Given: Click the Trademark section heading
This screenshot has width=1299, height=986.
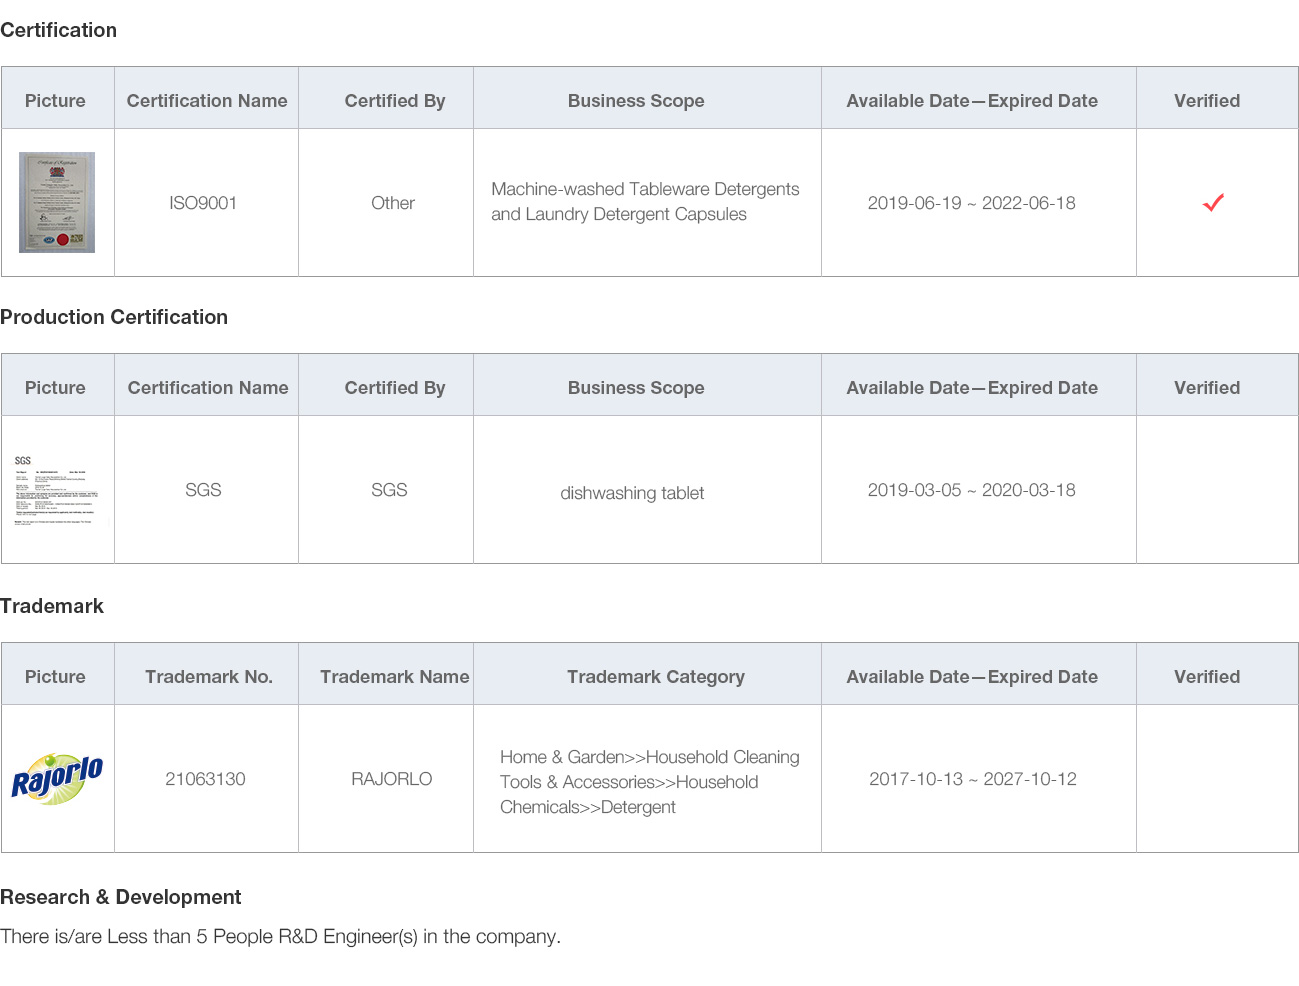Looking at the screenshot, I should tap(52, 606).
